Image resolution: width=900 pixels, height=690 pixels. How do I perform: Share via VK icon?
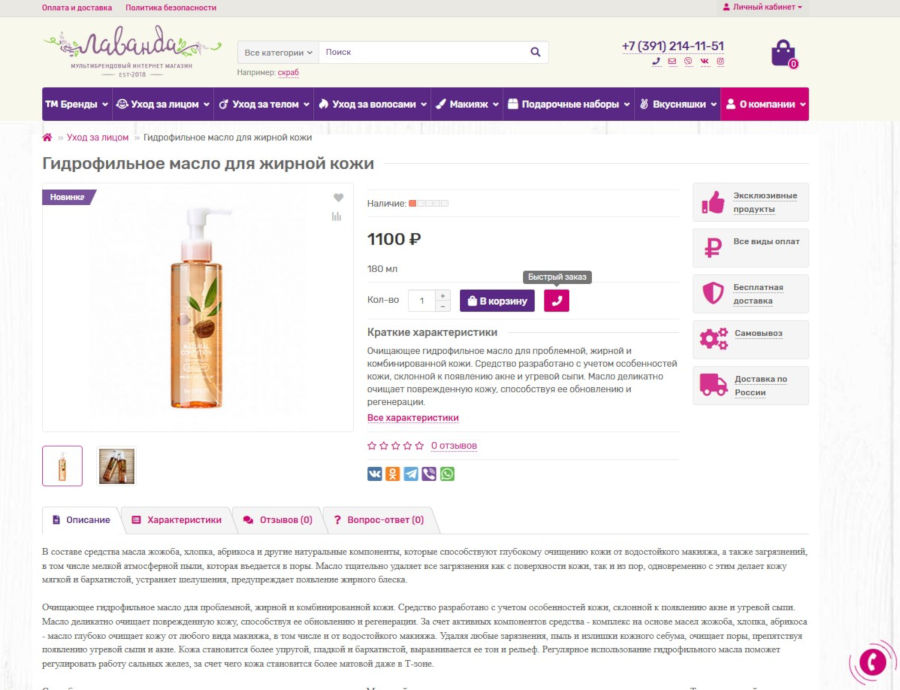click(x=374, y=474)
